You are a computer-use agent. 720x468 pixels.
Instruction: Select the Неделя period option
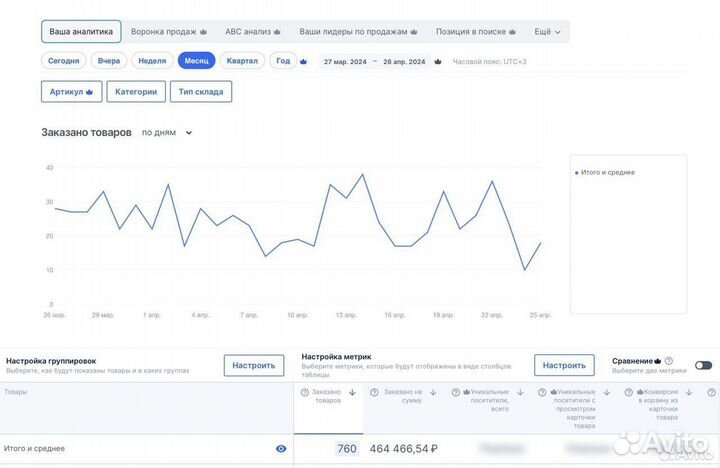pos(152,61)
